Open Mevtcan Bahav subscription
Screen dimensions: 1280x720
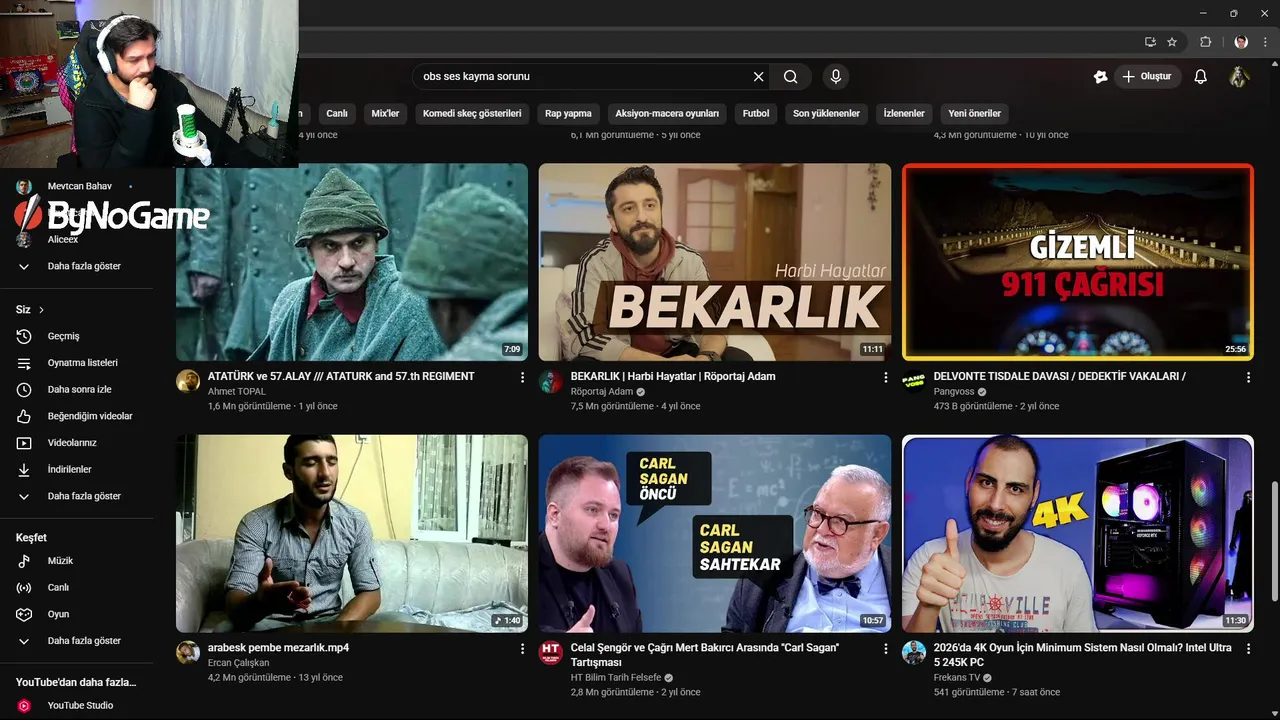[80, 186]
